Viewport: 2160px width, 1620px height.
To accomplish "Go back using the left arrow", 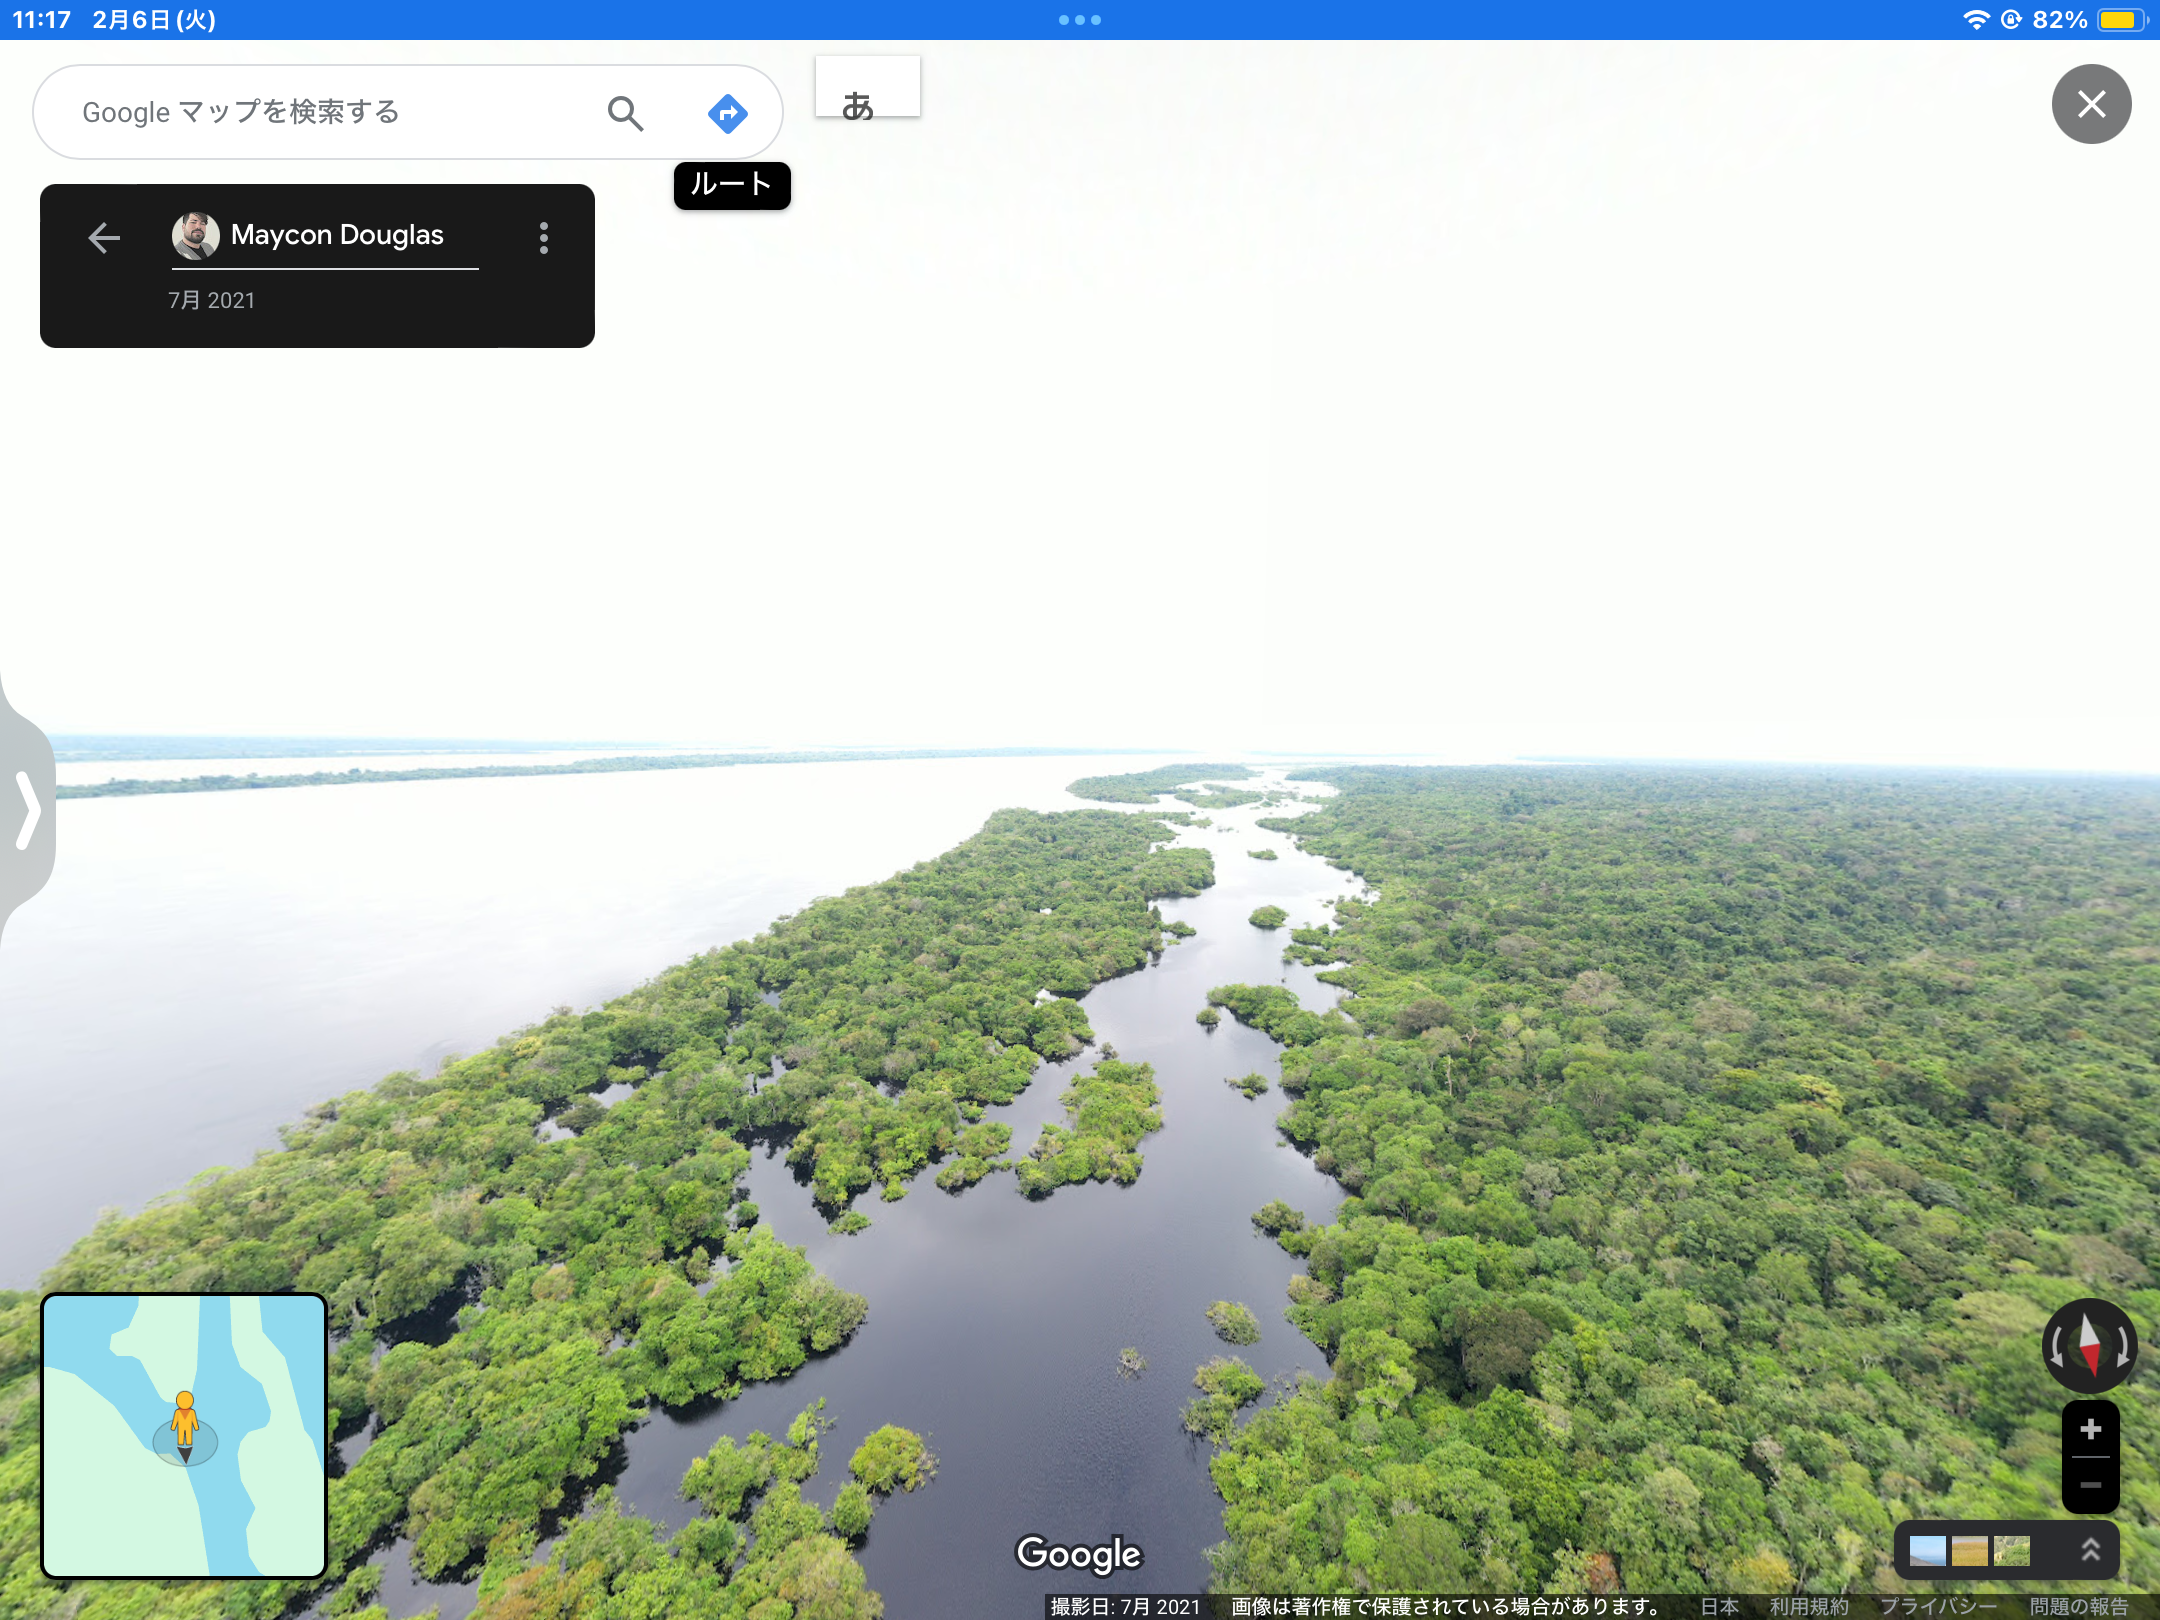I will click(x=104, y=237).
